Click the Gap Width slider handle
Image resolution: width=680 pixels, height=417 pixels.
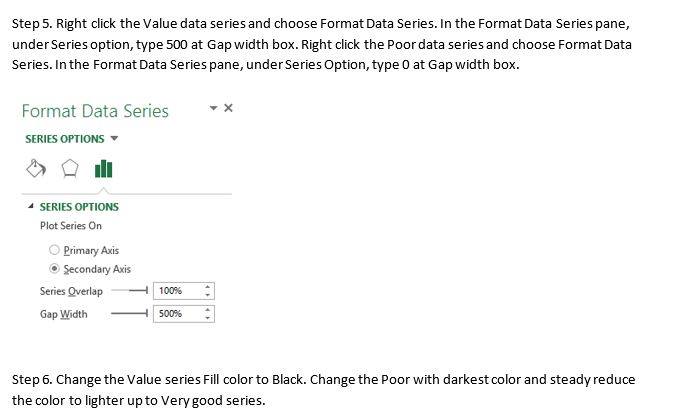point(147,313)
